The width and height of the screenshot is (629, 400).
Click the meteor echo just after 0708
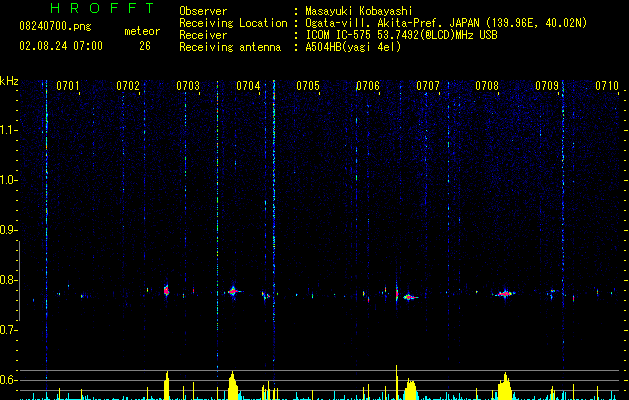pyautogui.click(x=504, y=294)
